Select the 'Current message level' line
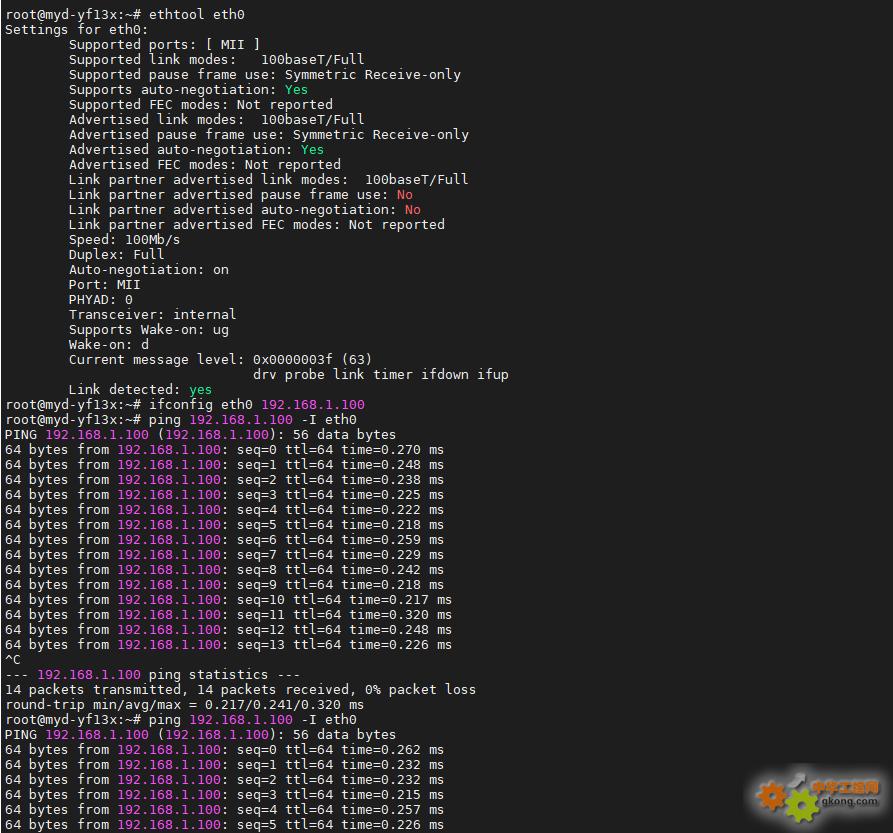 click(x=220, y=360)
